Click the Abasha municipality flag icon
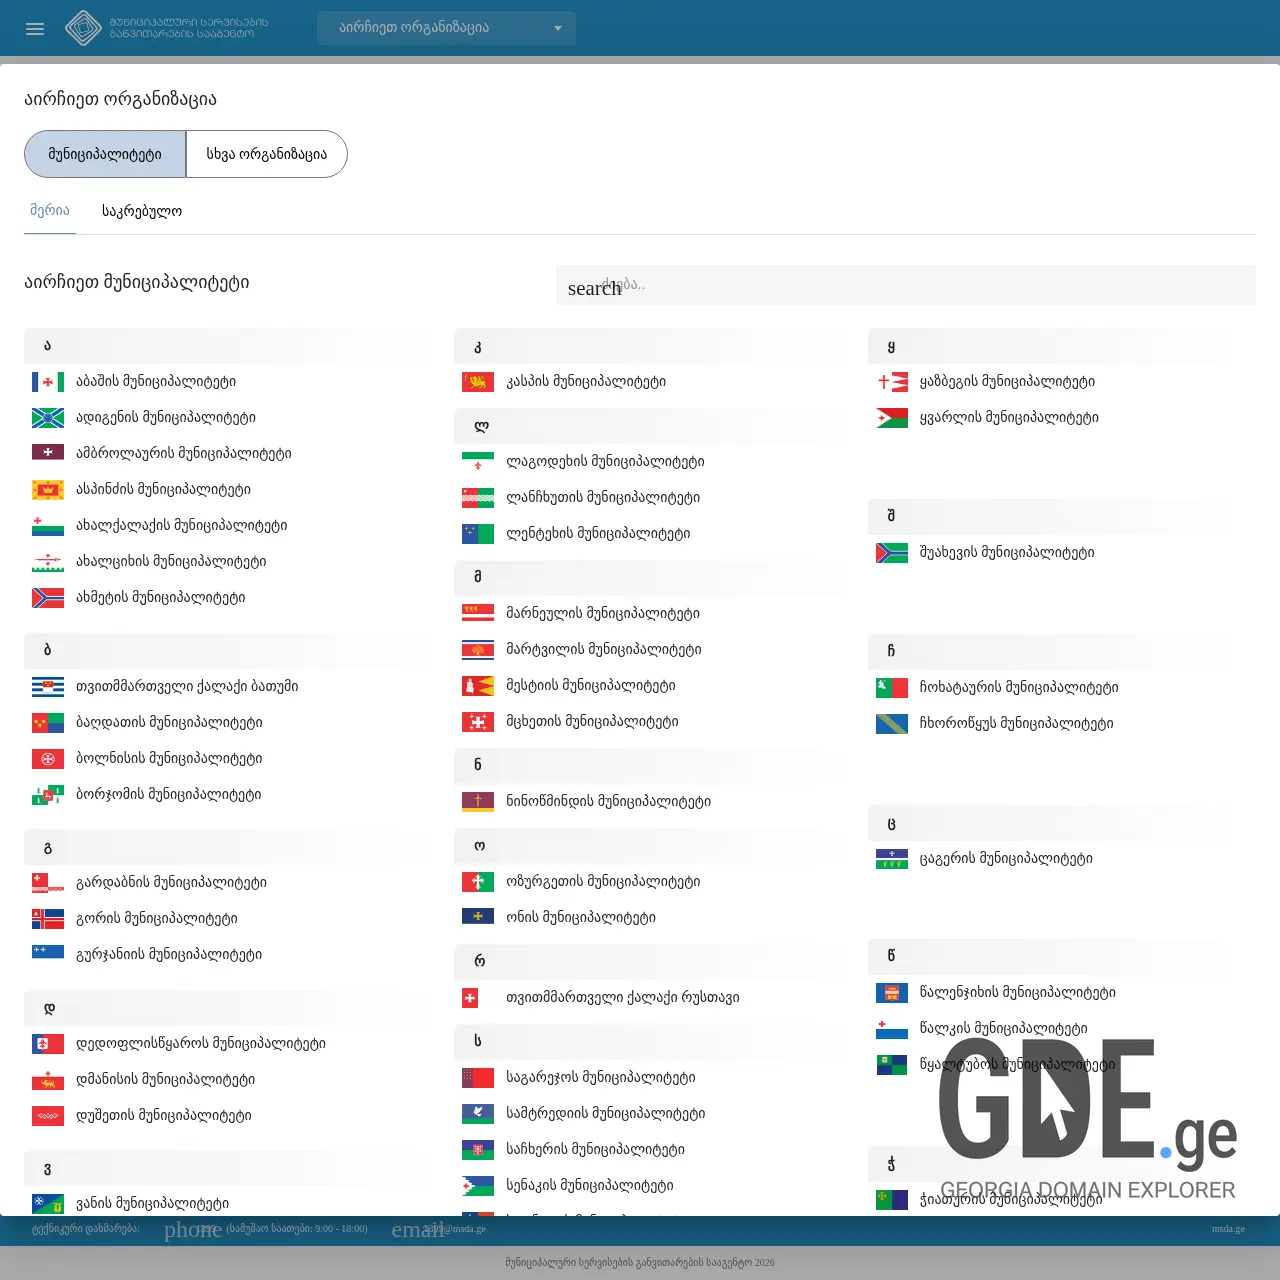 (48, 381)
